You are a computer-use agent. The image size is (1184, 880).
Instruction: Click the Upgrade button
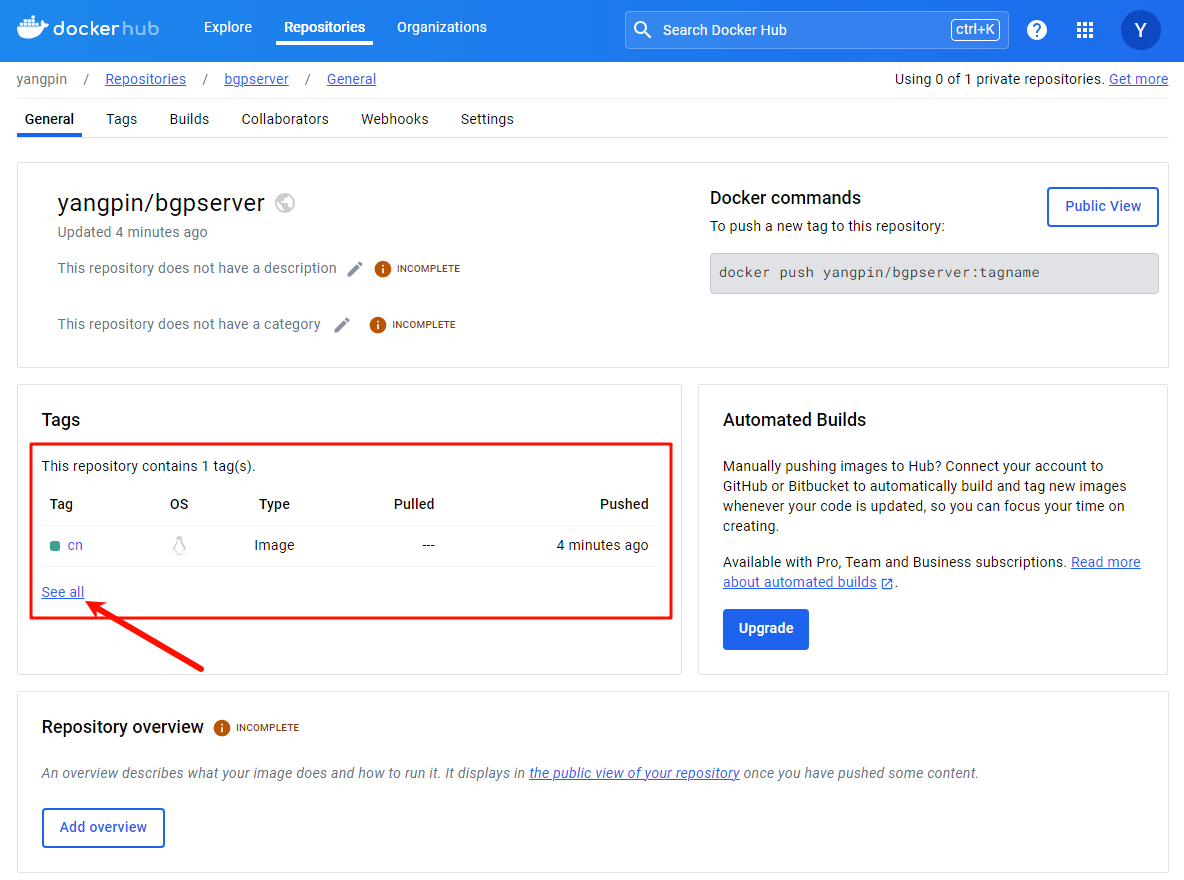coord(766,629)
